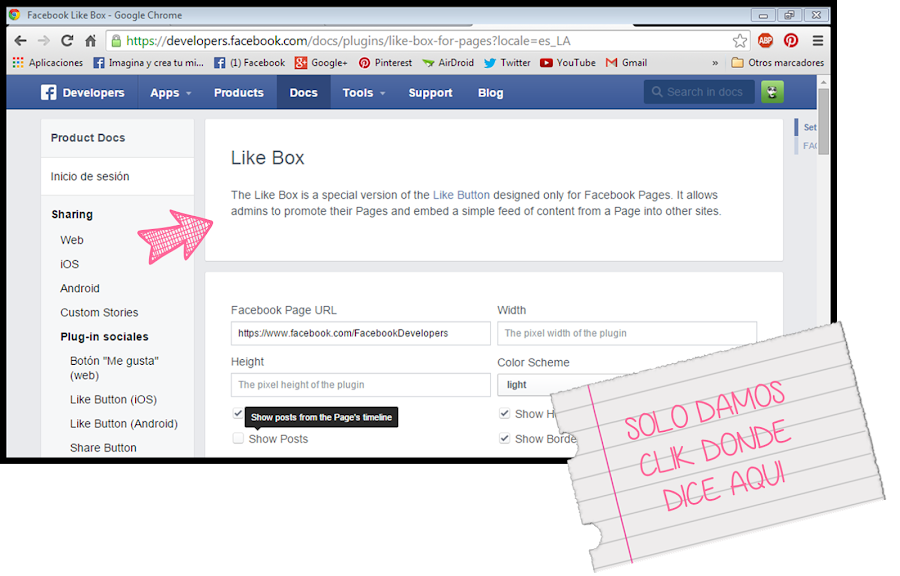This screenshot has width=900, height=576.
Task: Click the Search in docs box
Action: [x=699, y=92]
